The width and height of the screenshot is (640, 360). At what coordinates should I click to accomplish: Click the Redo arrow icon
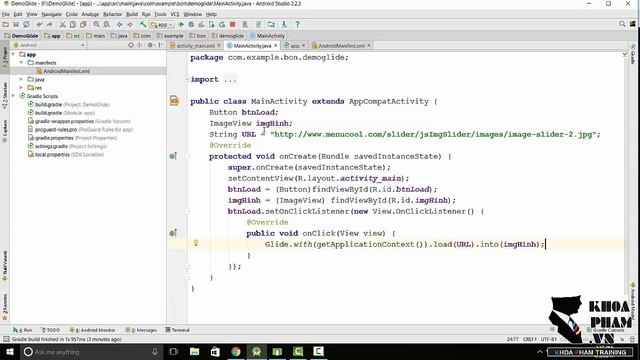click(x=49, y=25)
